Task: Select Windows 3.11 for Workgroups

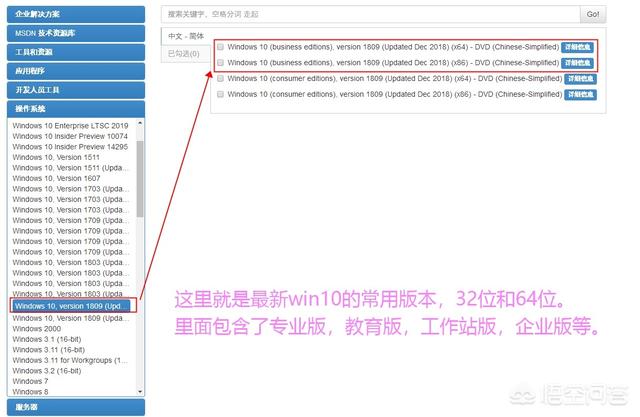Action: tap(70, 360)
